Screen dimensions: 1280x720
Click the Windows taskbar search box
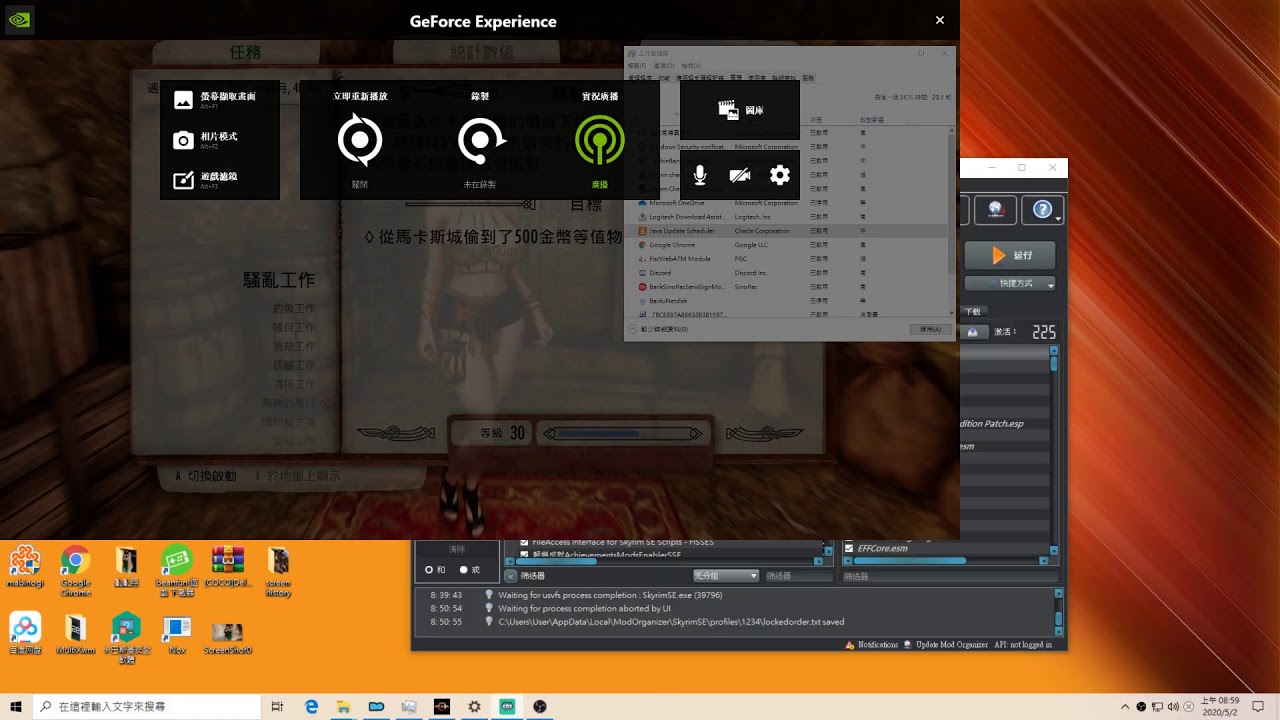[x=147, y=706]
